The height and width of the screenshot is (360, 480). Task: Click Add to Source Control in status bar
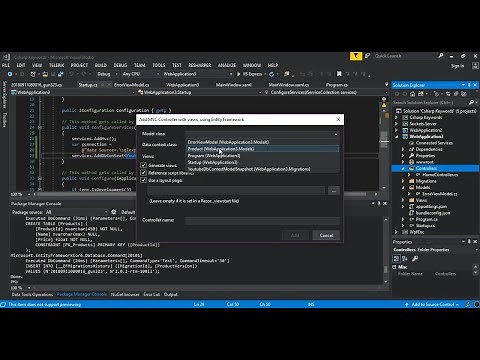(x=433, y=304)
